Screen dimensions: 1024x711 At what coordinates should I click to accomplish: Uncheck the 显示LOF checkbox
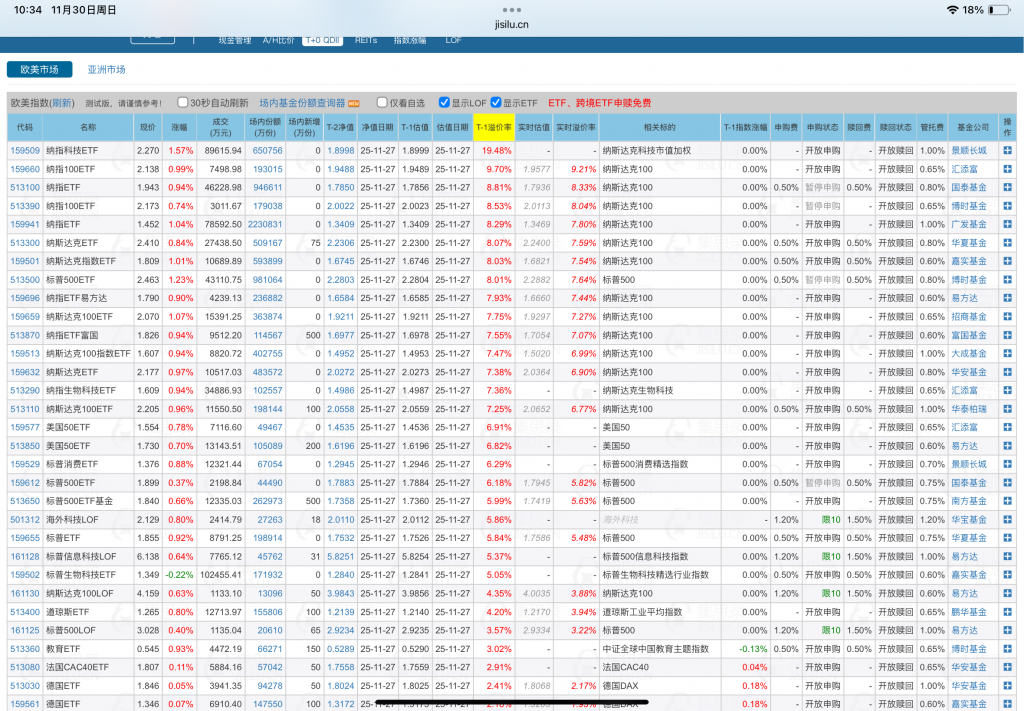(x=444, y=103)
